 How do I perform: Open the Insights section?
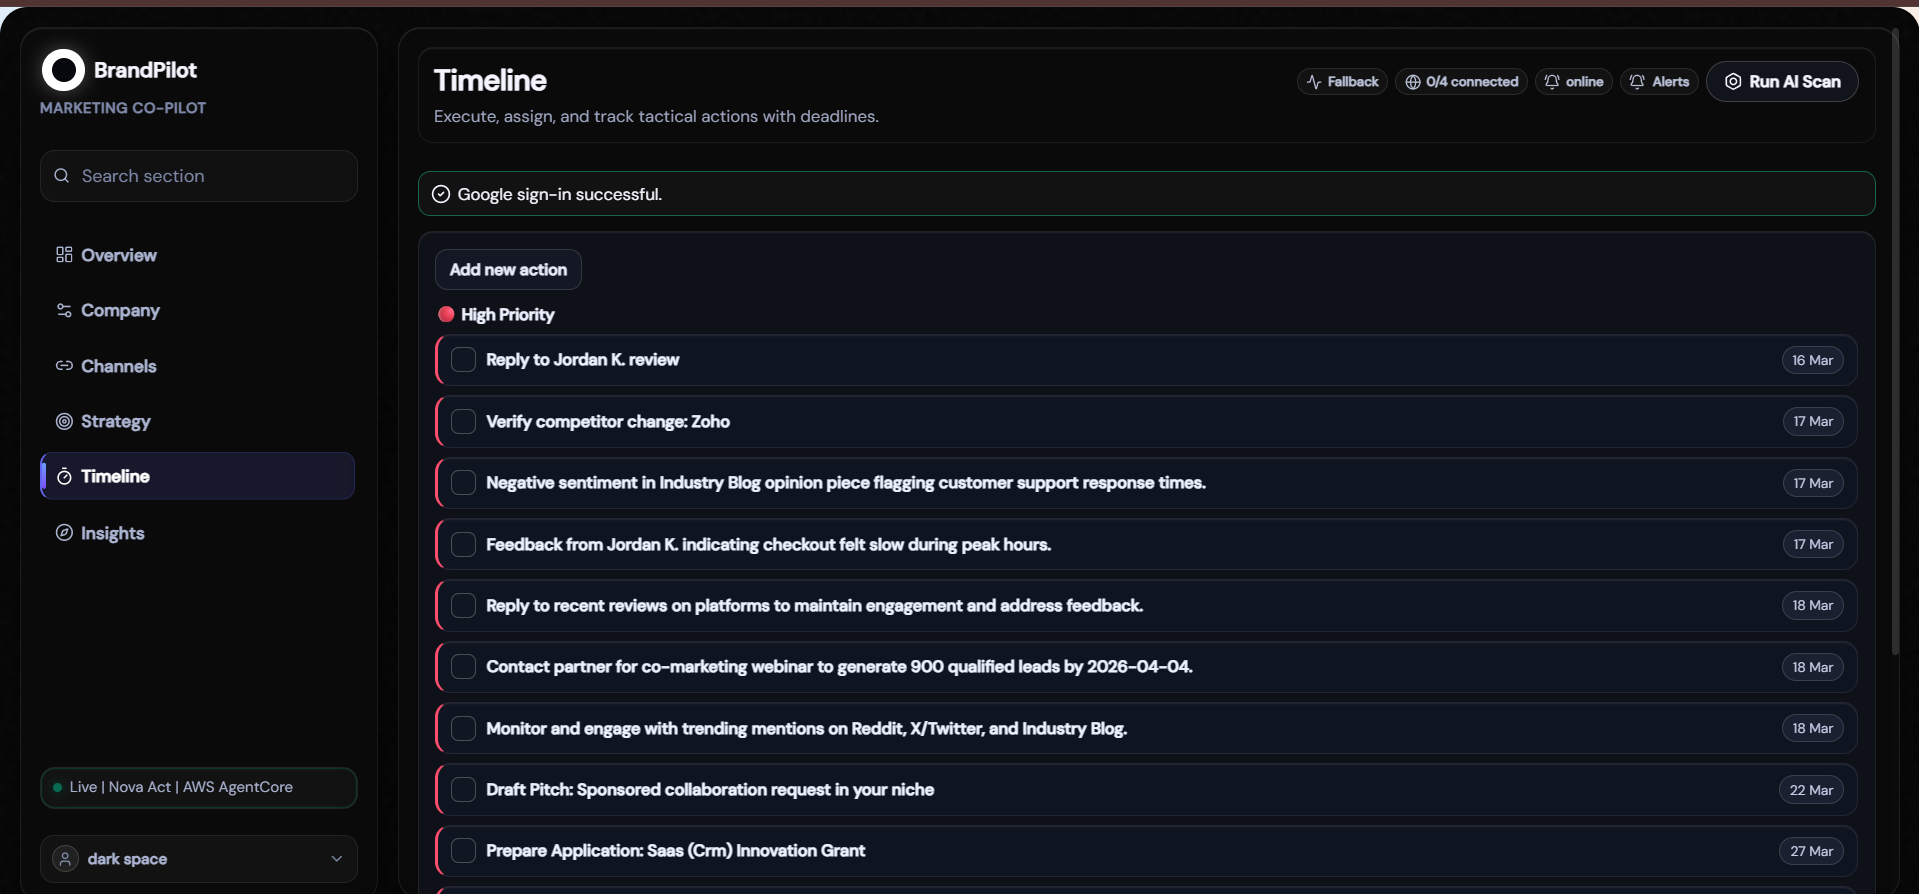click(198, 533)
